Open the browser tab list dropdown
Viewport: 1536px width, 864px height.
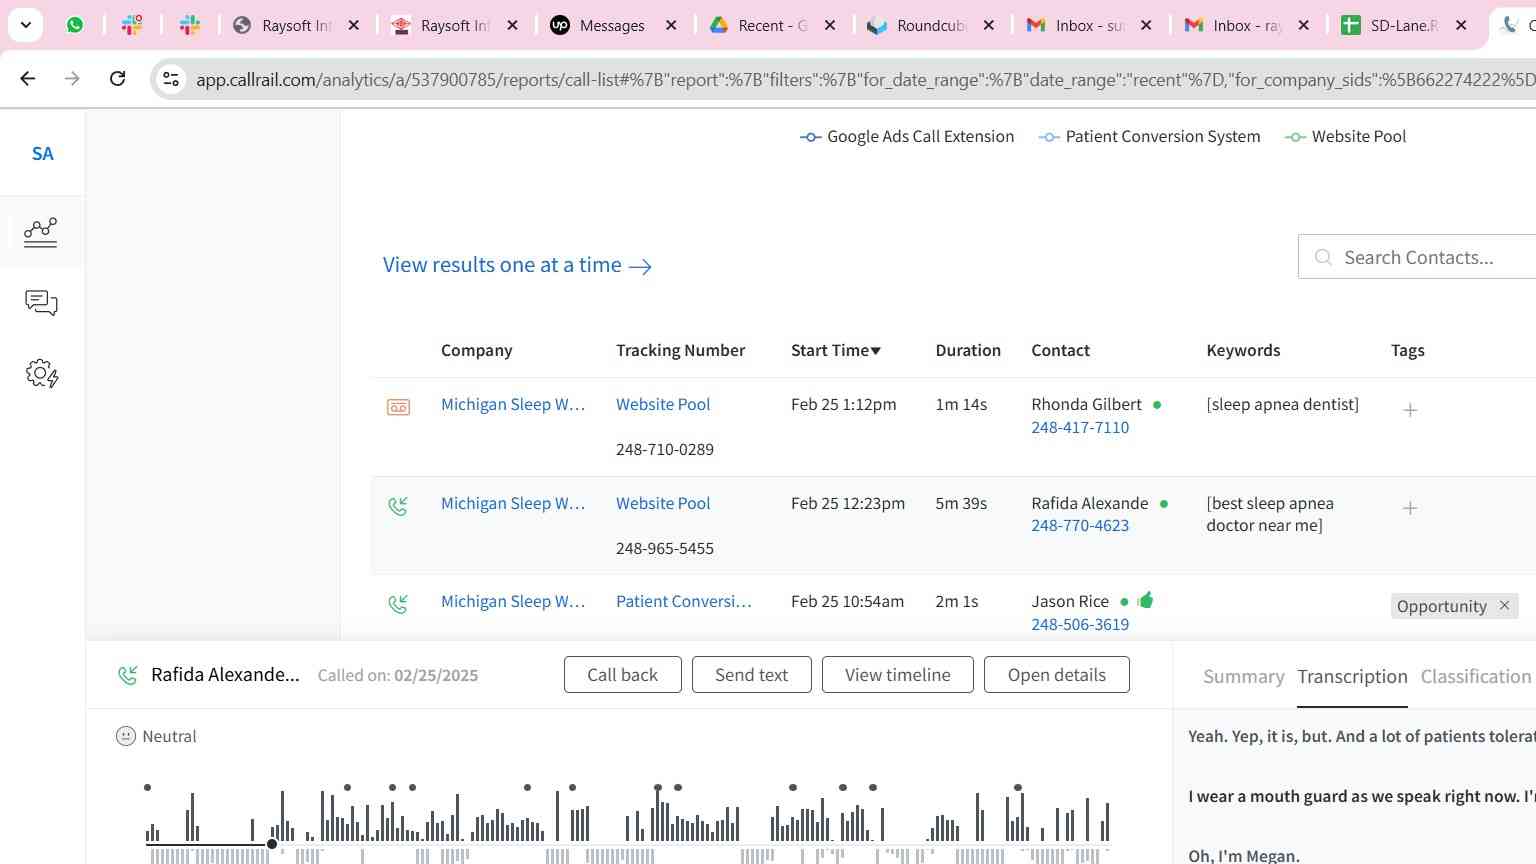25,25
